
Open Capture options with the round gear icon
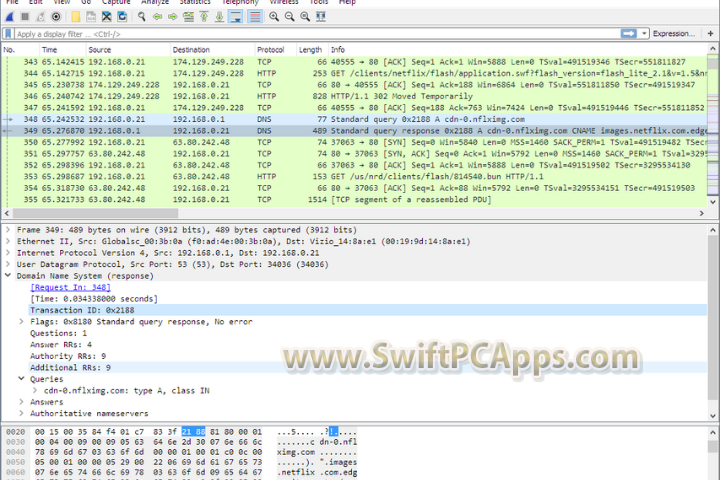(56, 17)
